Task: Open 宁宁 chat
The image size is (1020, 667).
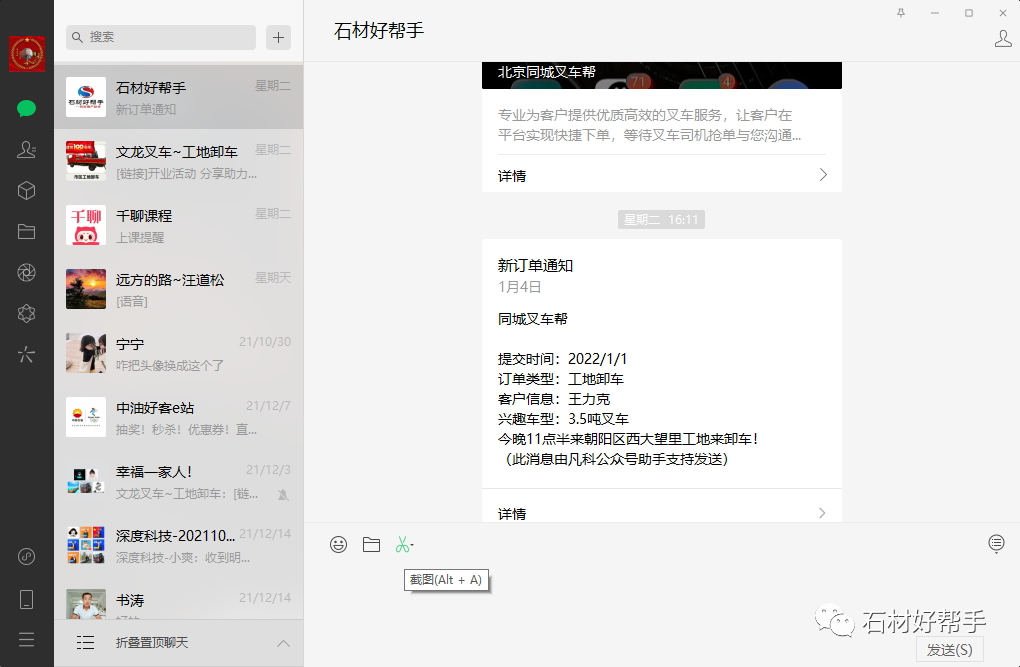Action: tap(179, 353)
